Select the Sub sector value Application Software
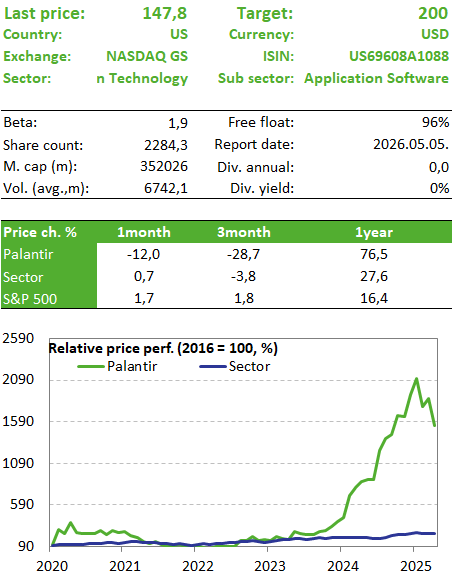The image size is (452, 573). click(376, 78)
